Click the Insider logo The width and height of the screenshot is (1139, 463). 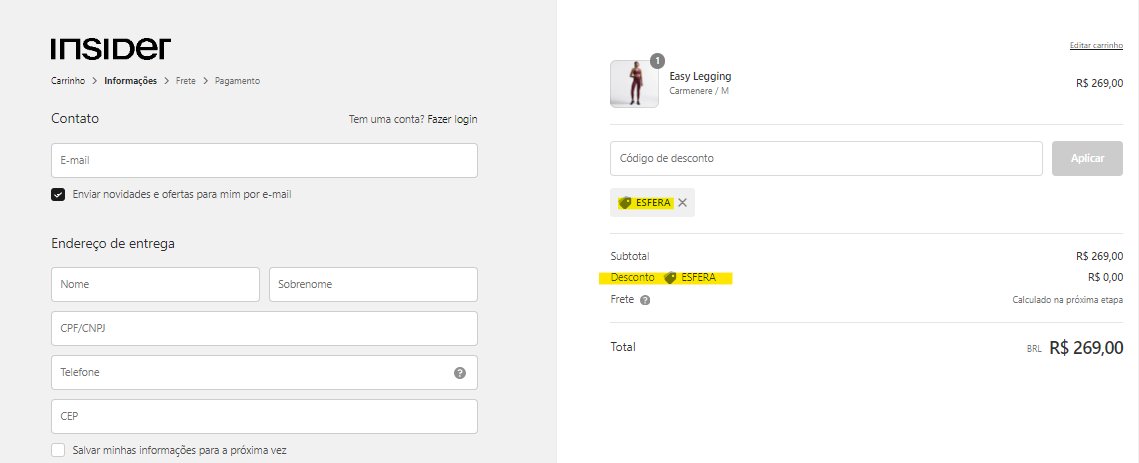110,49
